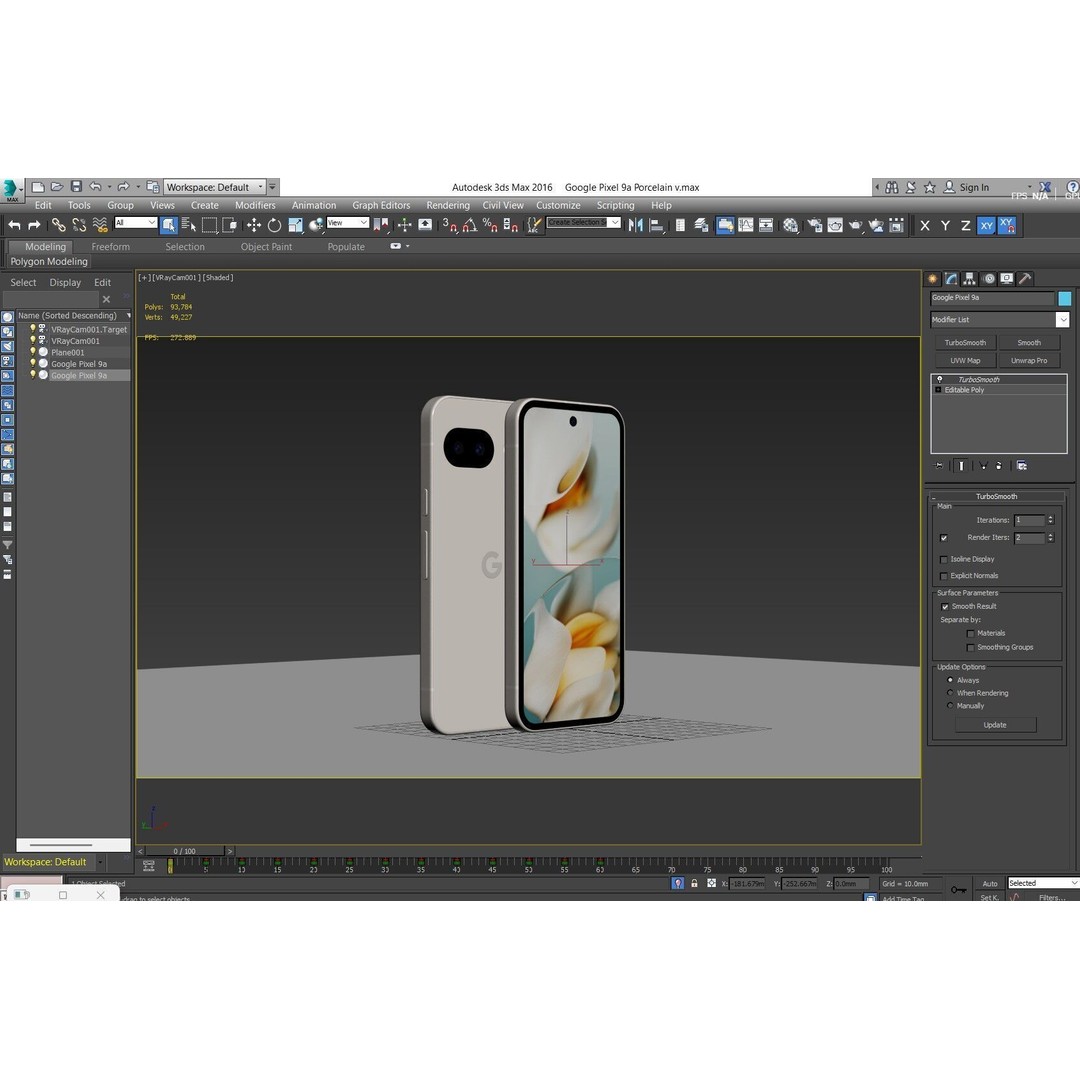Click the Smooth modifier button
The height and width of the screenshot is (1080, 1080).
[1029, 342]
